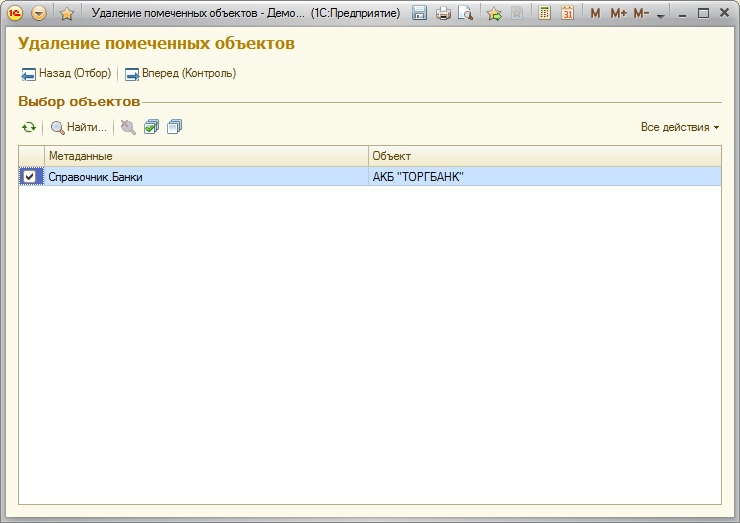The width and height of the screenshot is (740, 523).
Task: Select the Справочник.Банки cell
Action: 206,177
